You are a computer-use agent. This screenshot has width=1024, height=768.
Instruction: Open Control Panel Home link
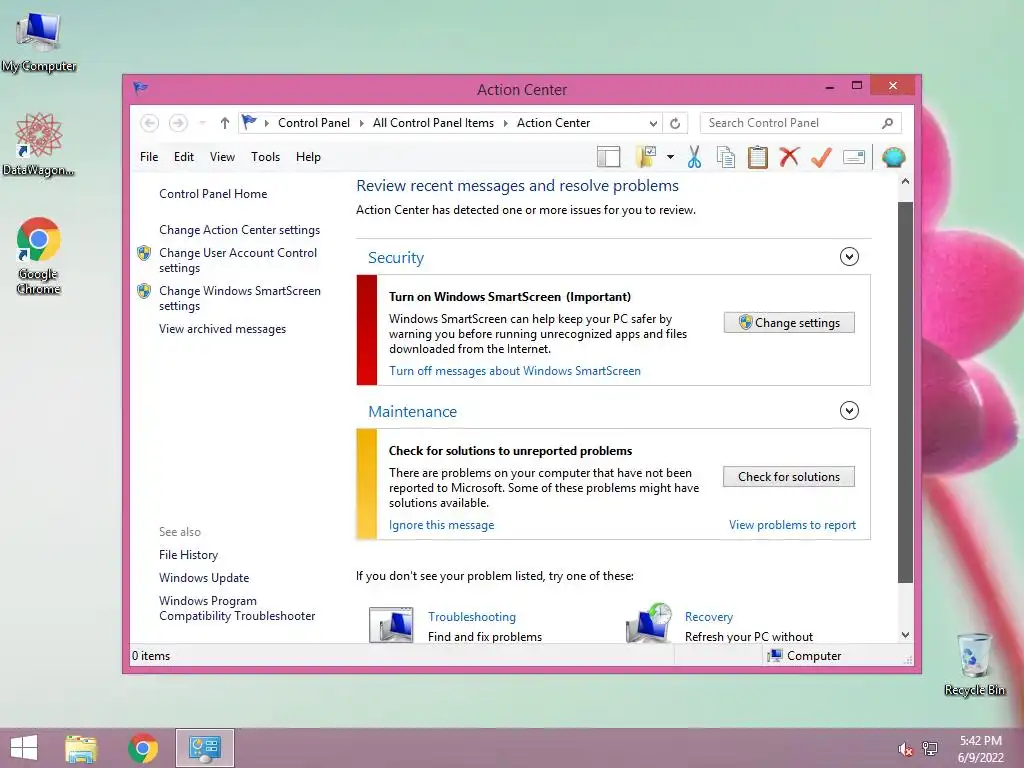click(x=213, y=194)
